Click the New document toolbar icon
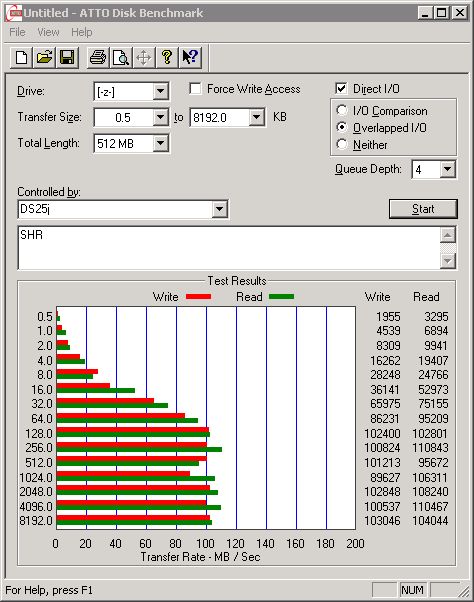Viewport: 474px width, 602px height. click(21, 58)
